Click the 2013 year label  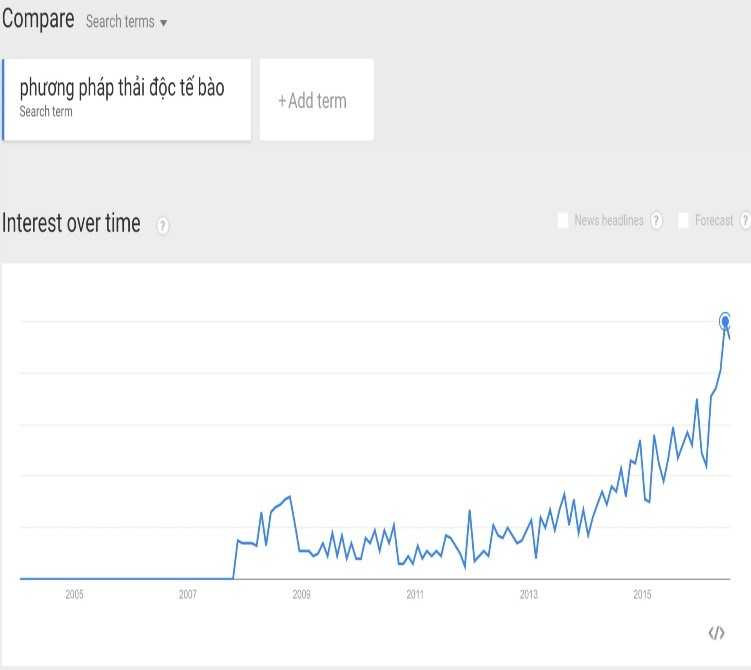click(x=528, y=595)
